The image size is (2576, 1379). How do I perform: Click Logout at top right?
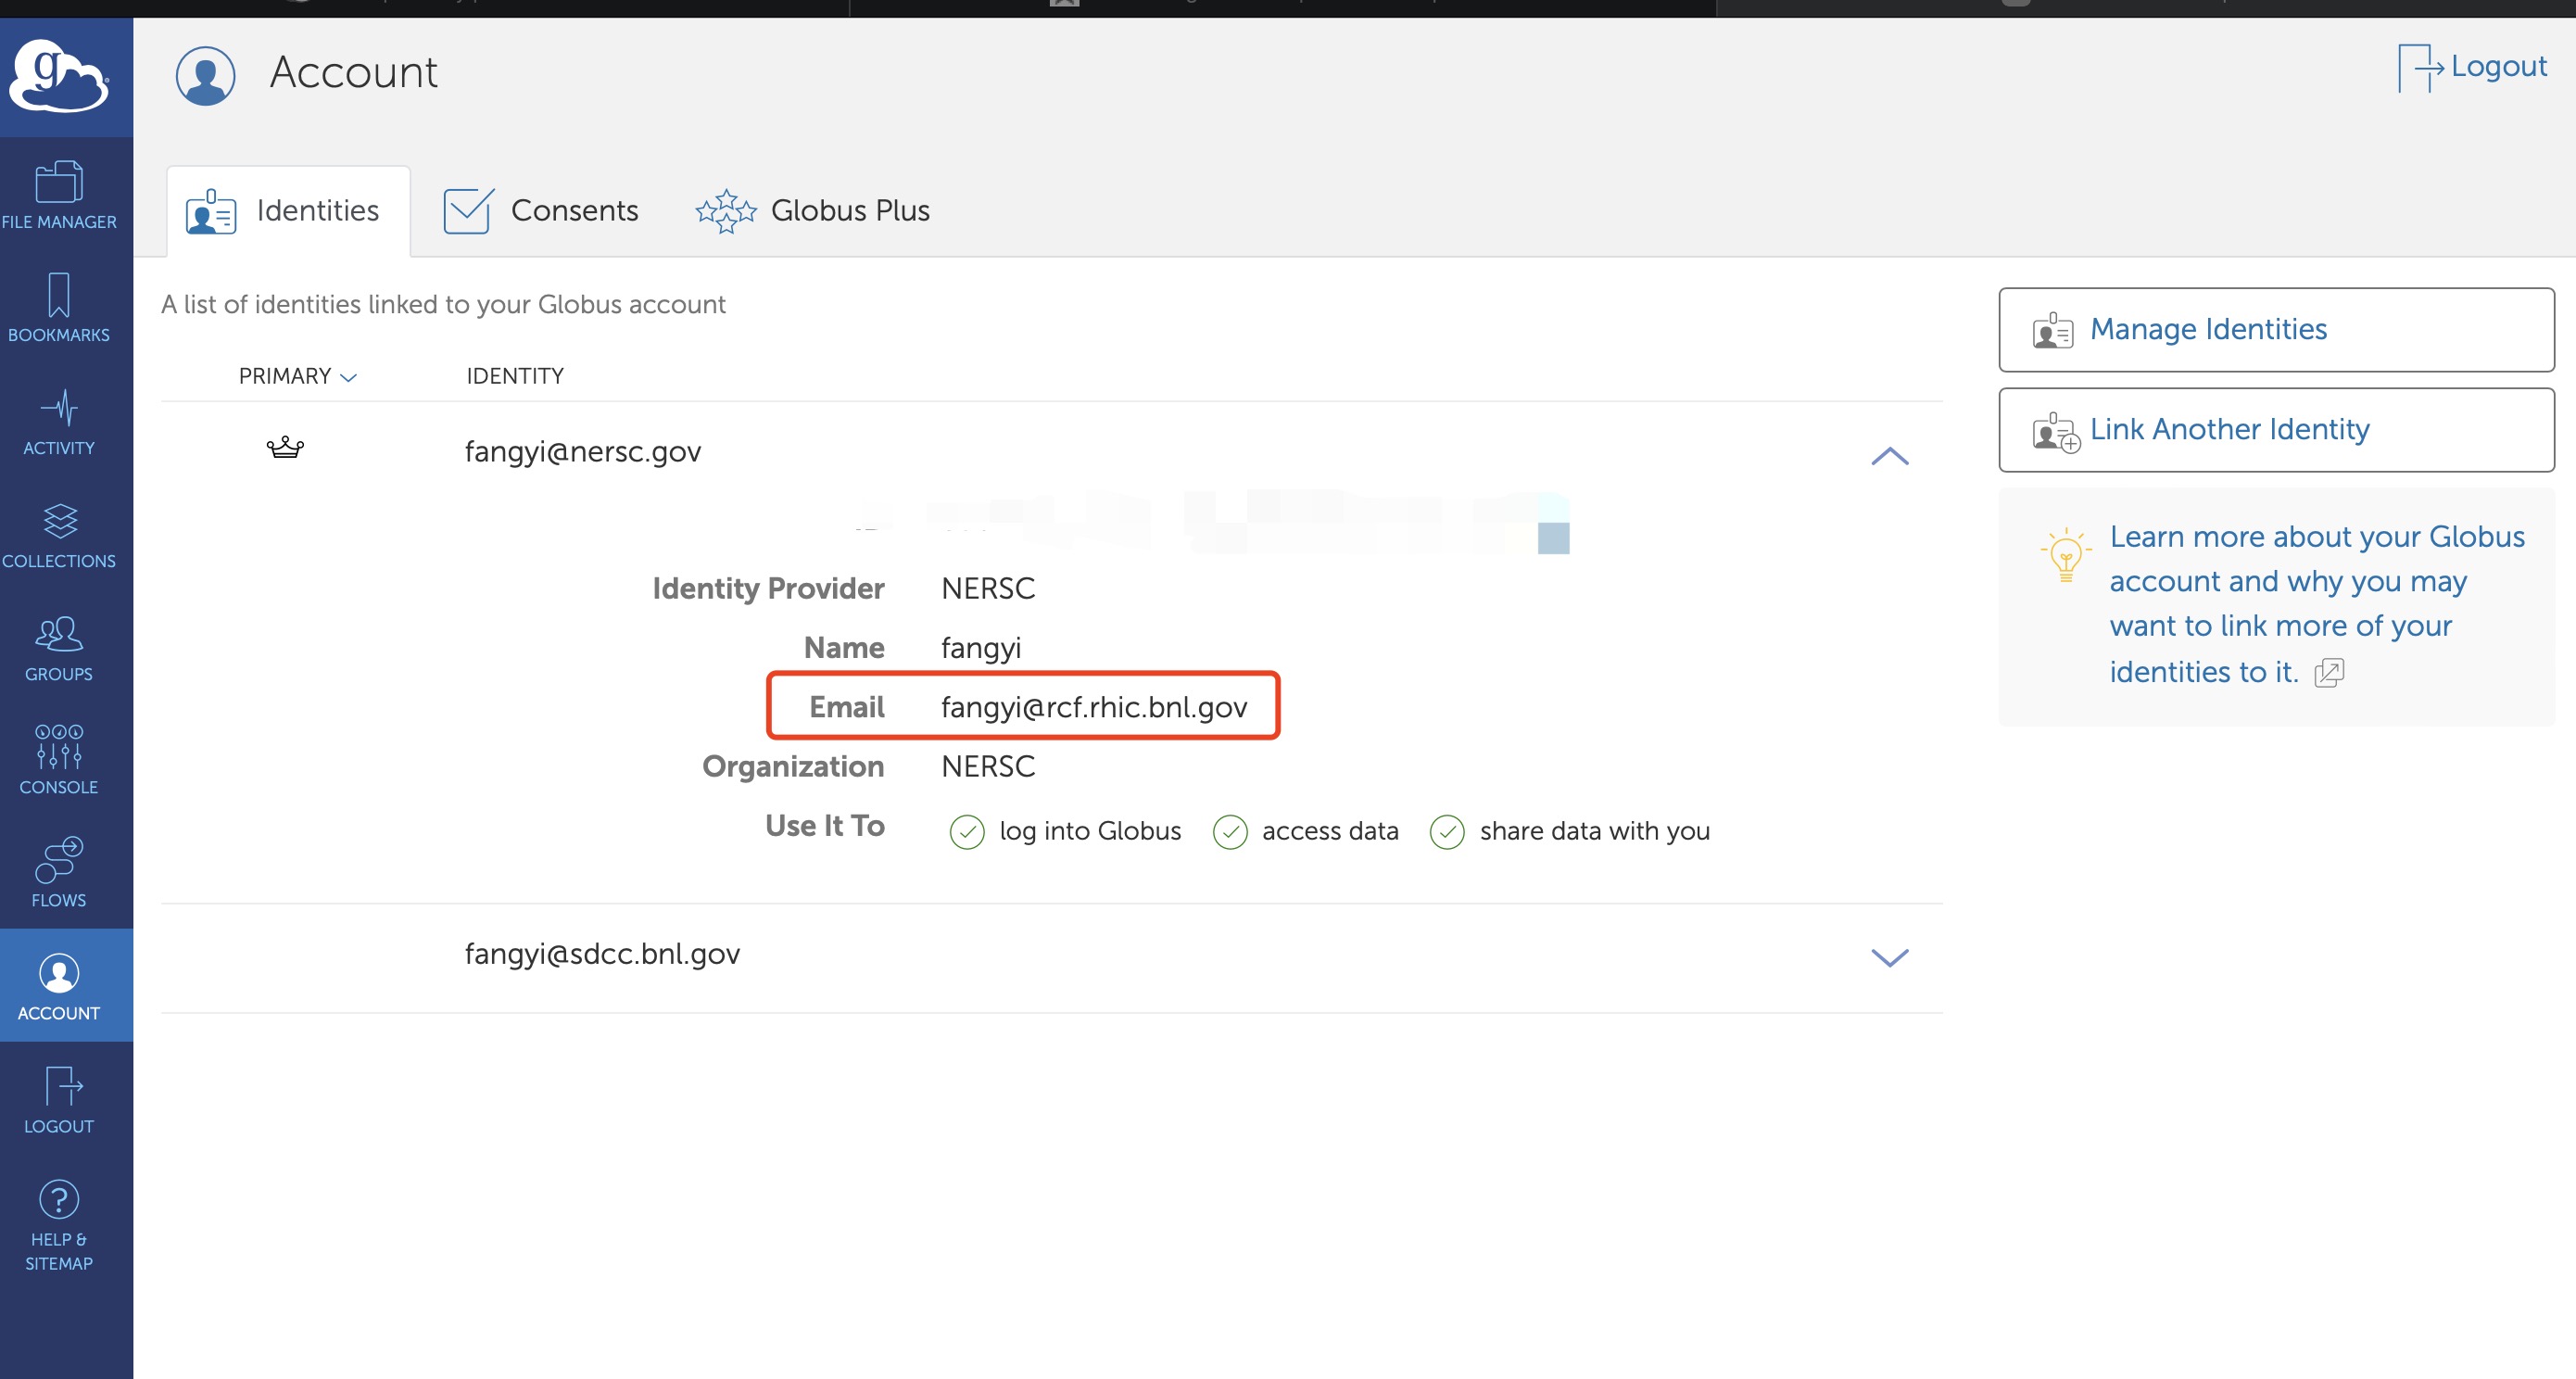[x=2472, y=67]
